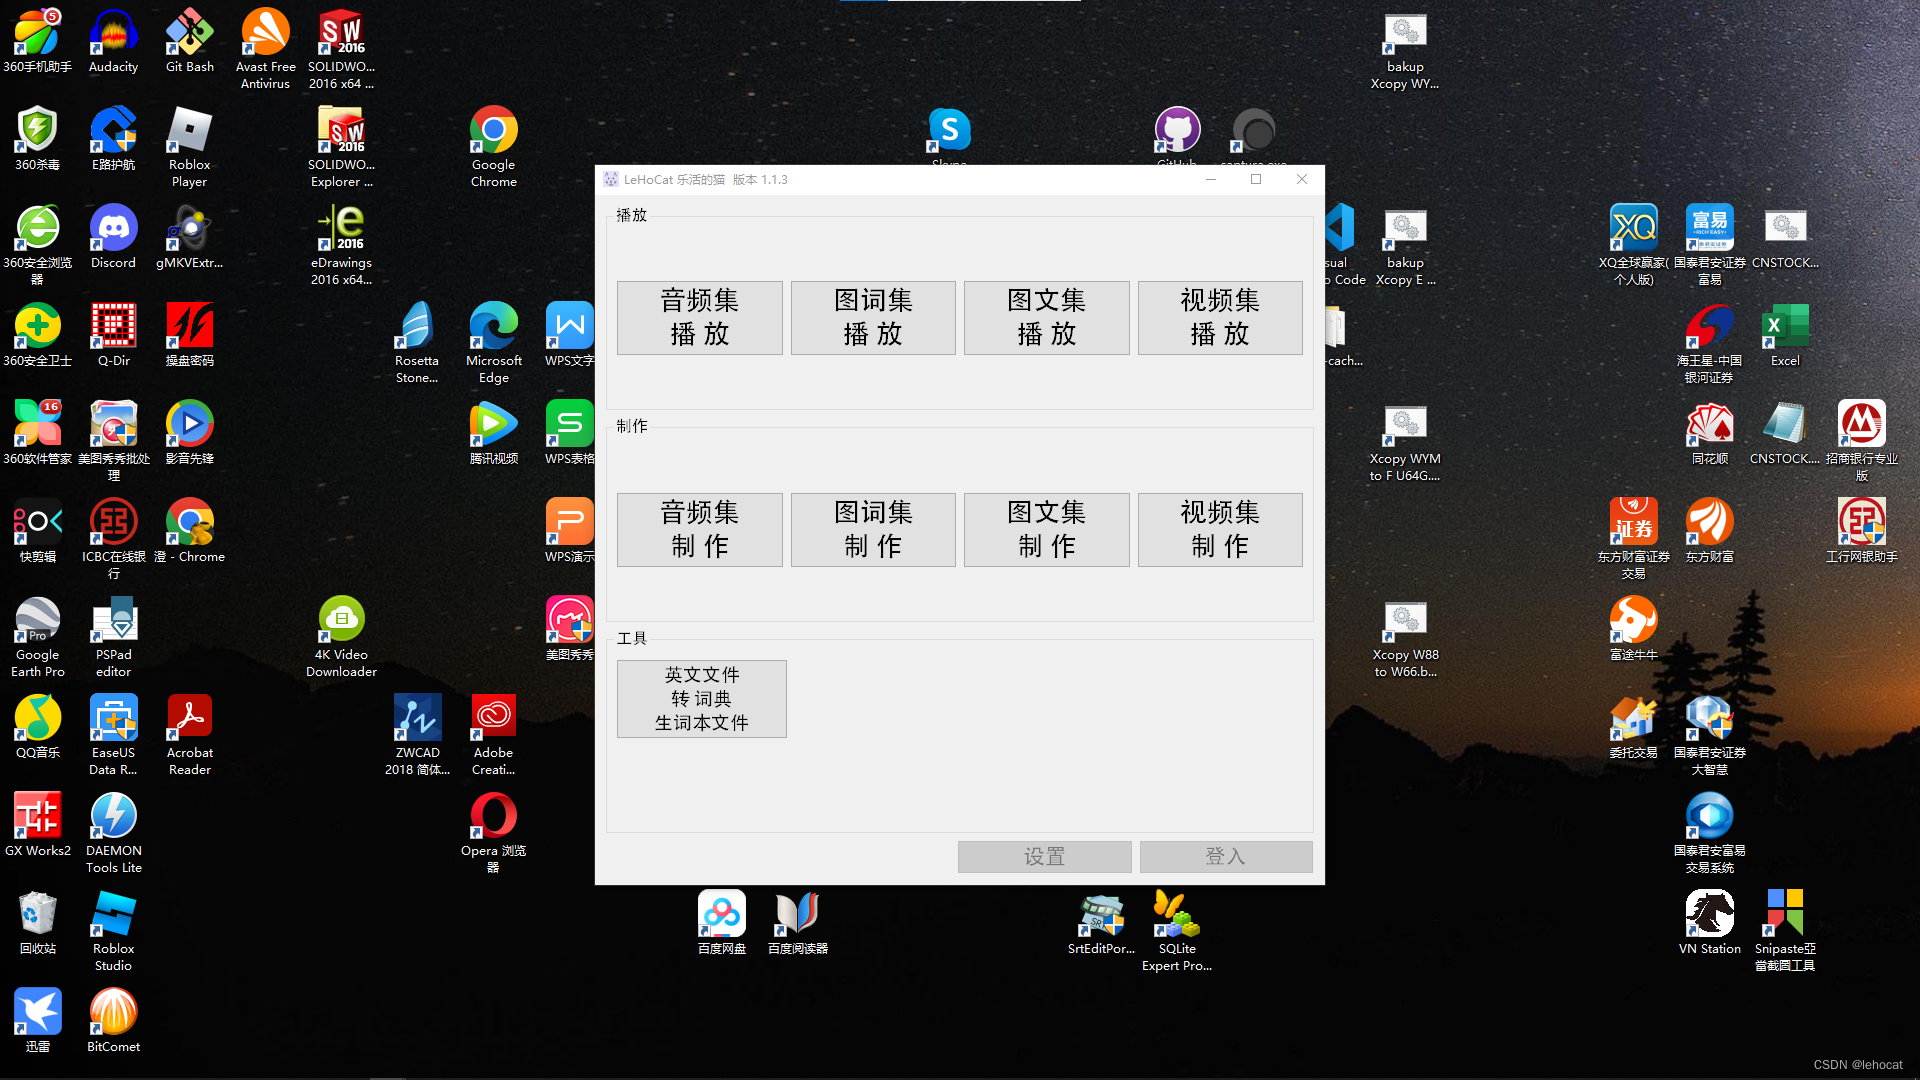This screenshot has width=1920, height=1080.
Task: Click the 音频集 播放 button
Action: tap(699, 317)
